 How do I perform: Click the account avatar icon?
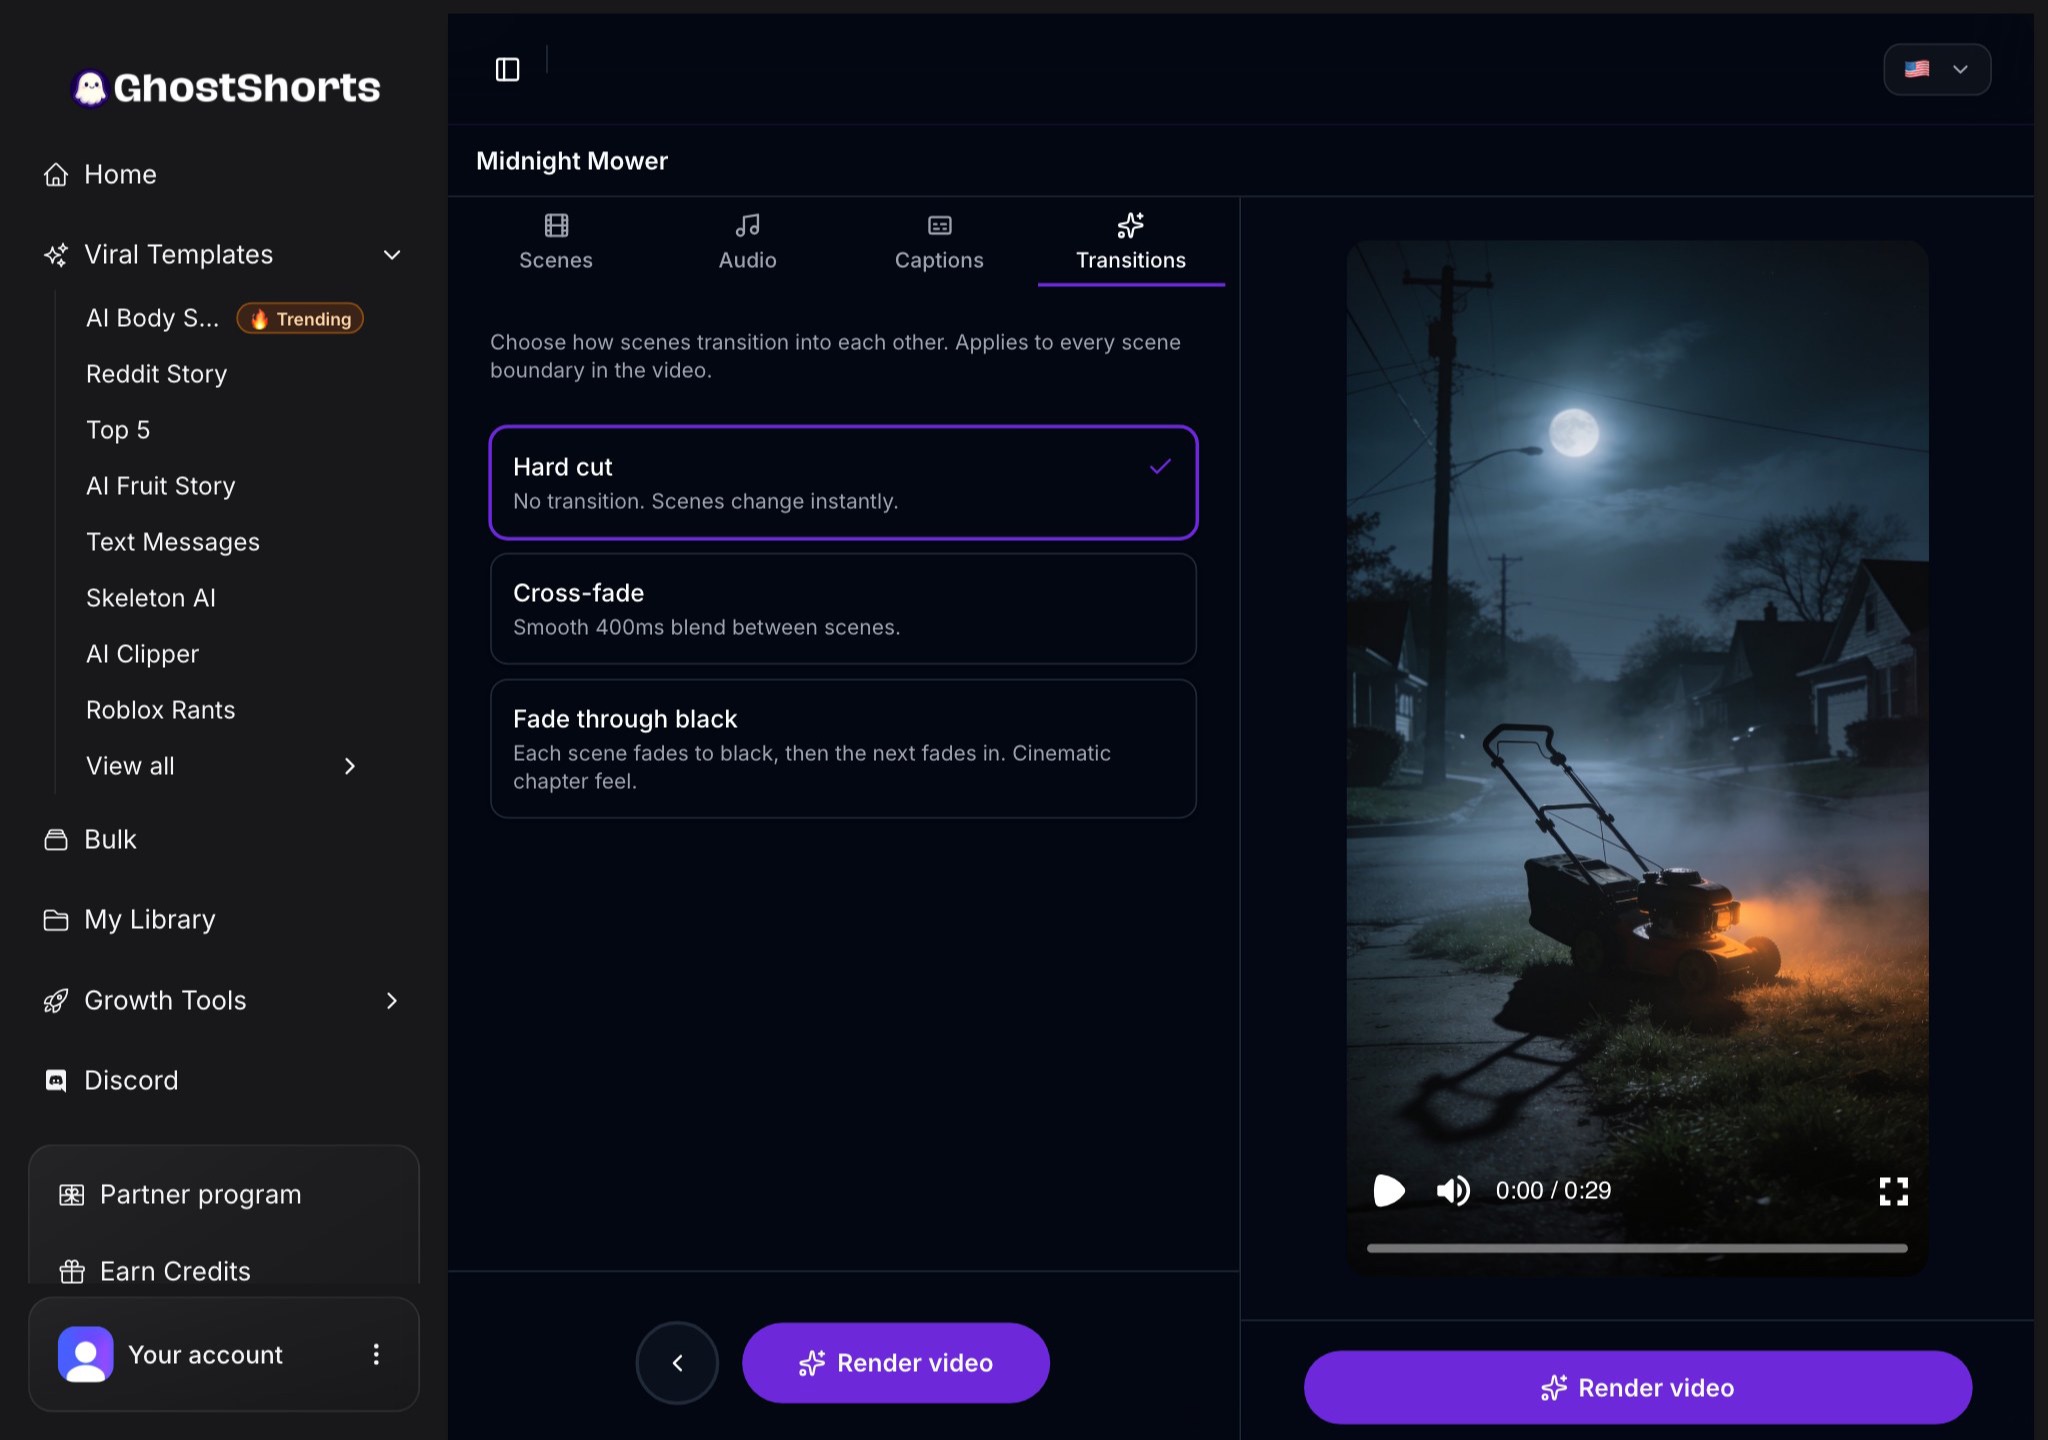tap(86, 1354)
